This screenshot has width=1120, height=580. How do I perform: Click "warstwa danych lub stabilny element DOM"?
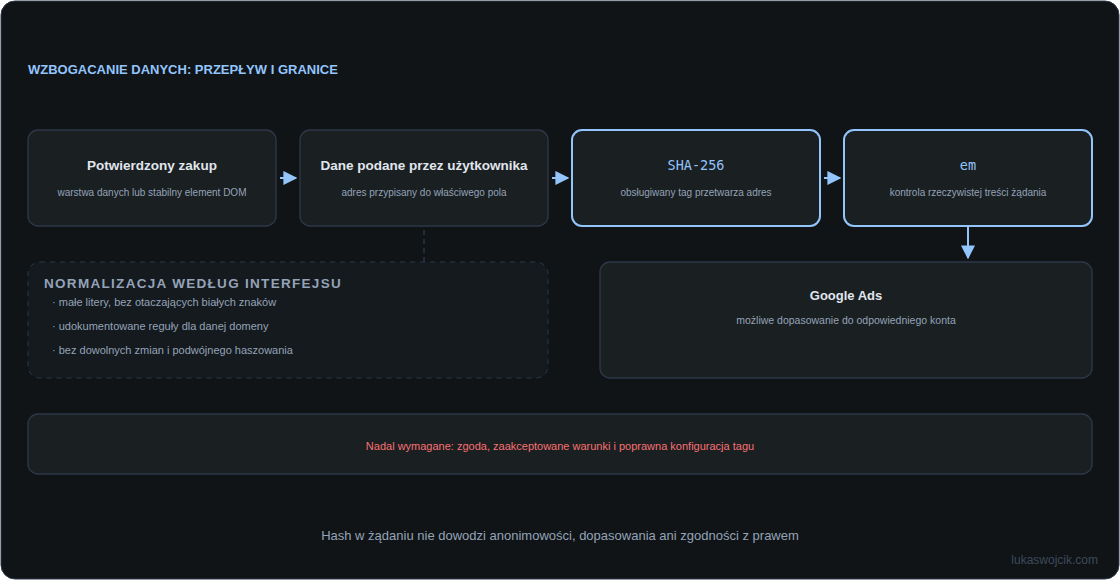(x=152, y=192)
